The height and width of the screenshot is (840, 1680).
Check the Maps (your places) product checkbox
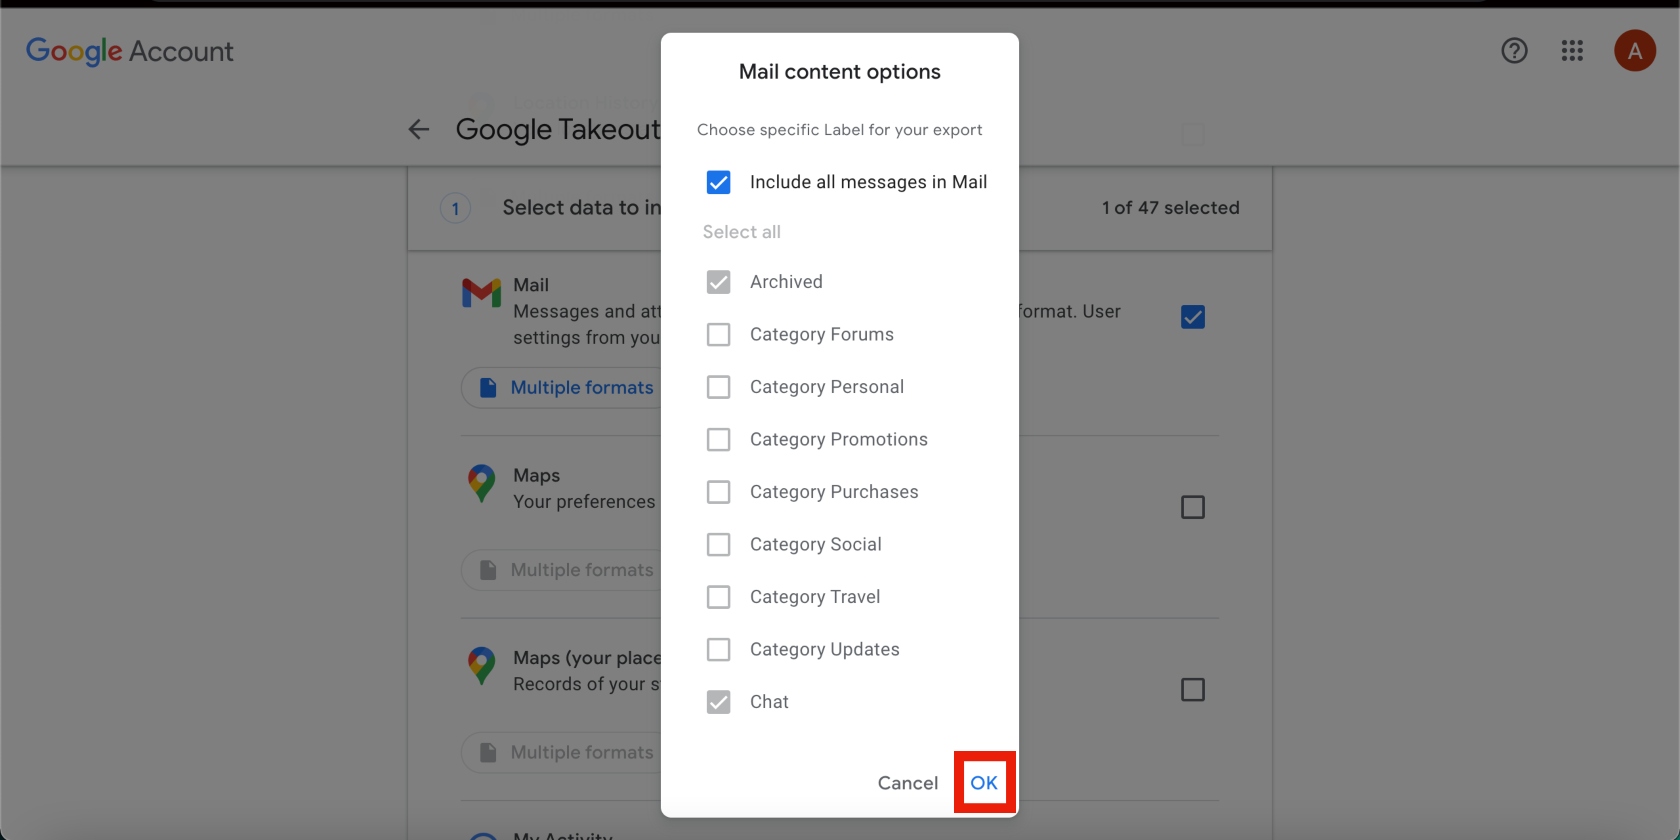pos(1193,690)
